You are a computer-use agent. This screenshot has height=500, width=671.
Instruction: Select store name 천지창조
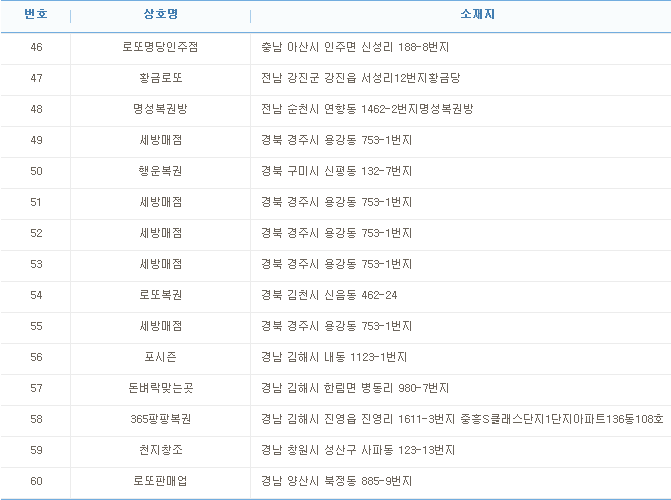point(160,450)
